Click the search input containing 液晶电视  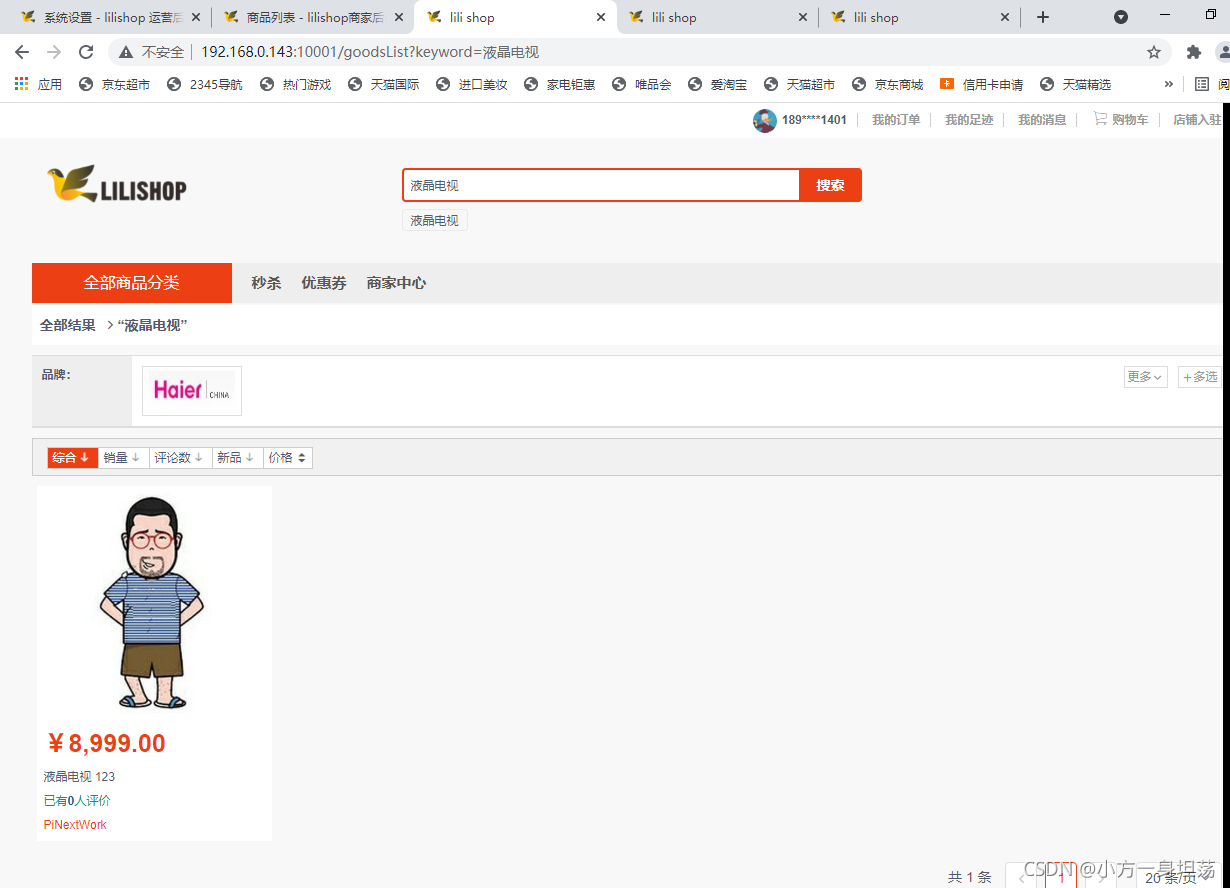(600, 185)
